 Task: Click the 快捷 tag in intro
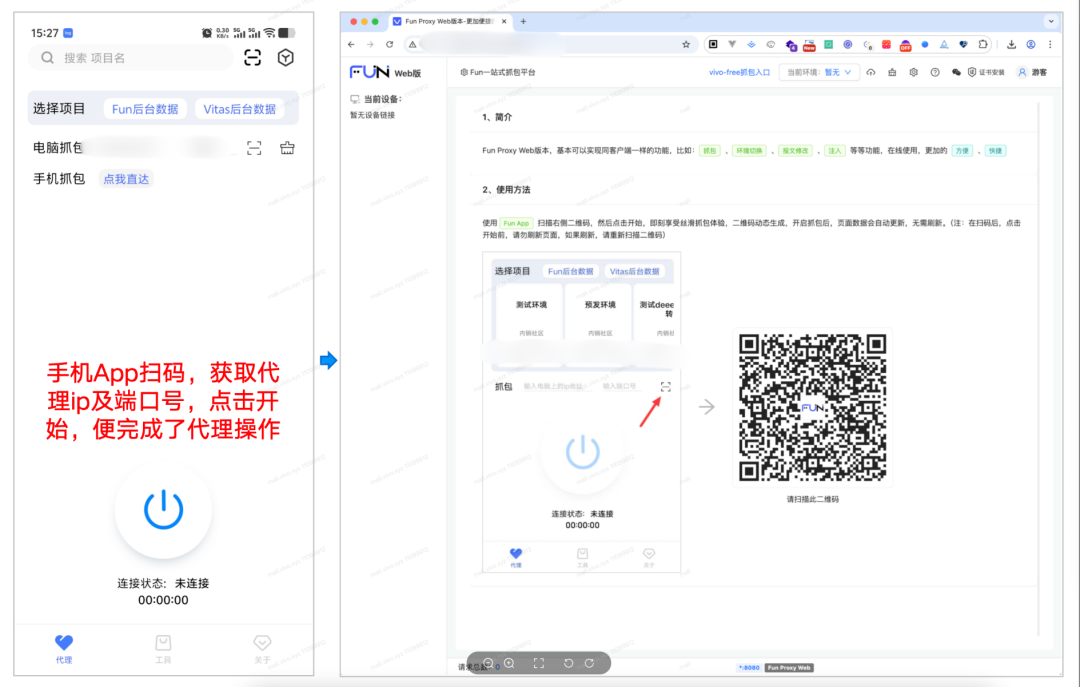(x=995, y=151)
